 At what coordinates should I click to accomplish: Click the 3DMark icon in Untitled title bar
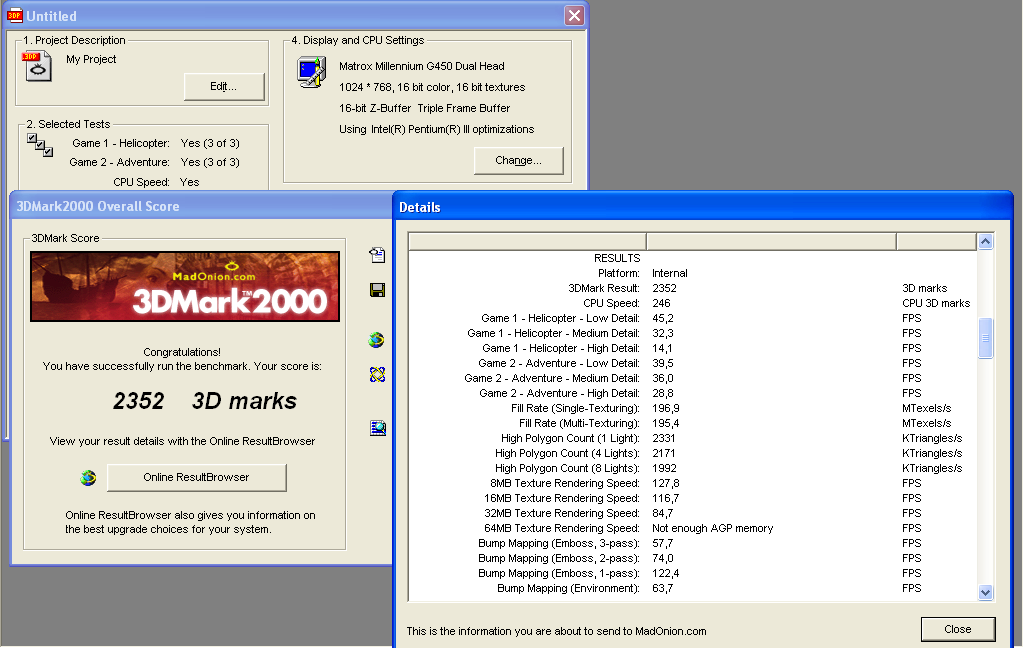coord(15,16)
